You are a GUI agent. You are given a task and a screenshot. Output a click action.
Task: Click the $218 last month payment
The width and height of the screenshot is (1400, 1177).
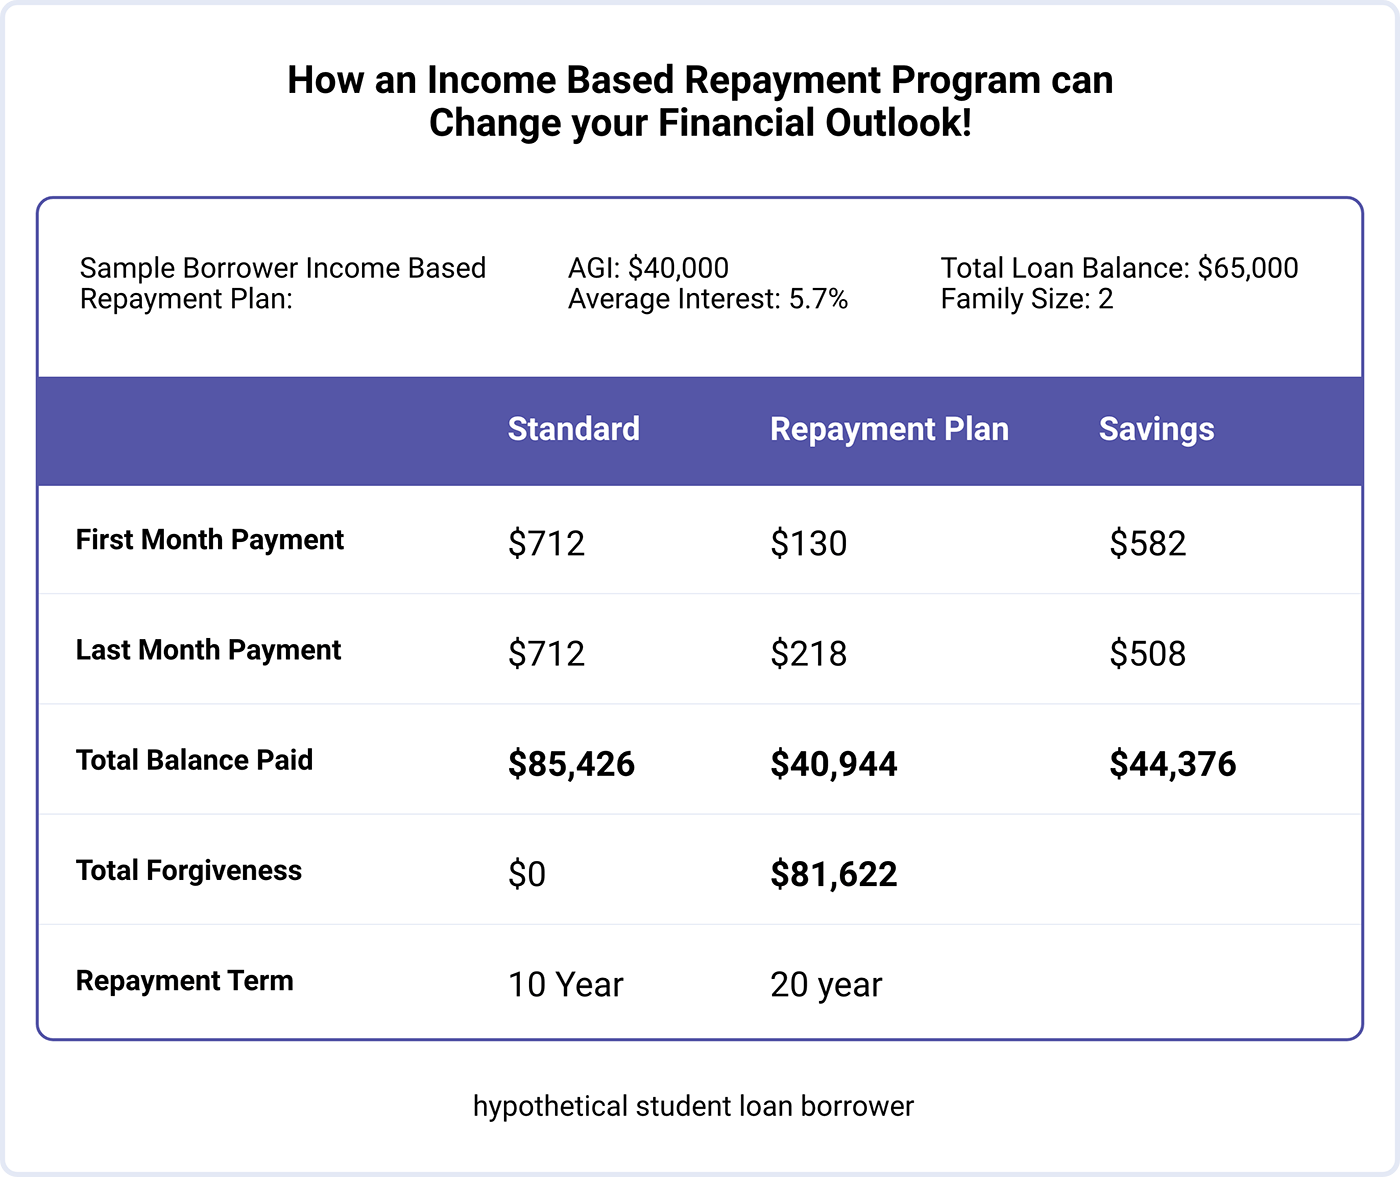(809, 653)
